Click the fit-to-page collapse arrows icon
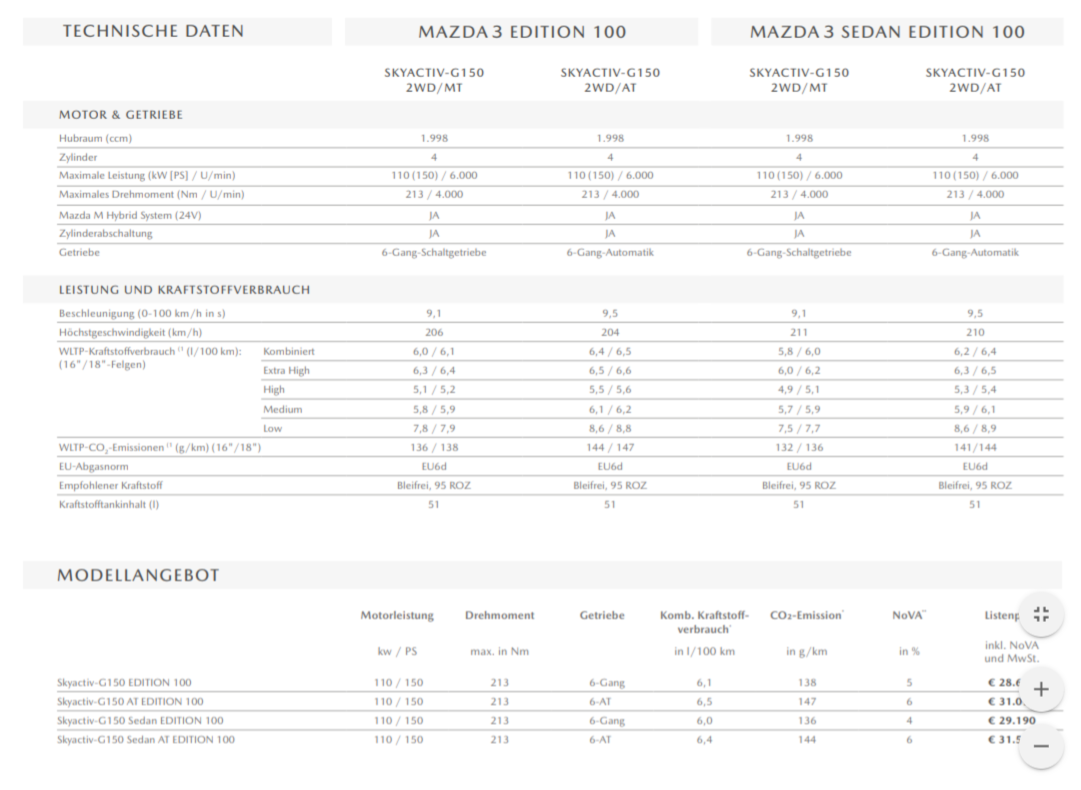Viewport: 1081px width, 790px height. [1041, 614]
